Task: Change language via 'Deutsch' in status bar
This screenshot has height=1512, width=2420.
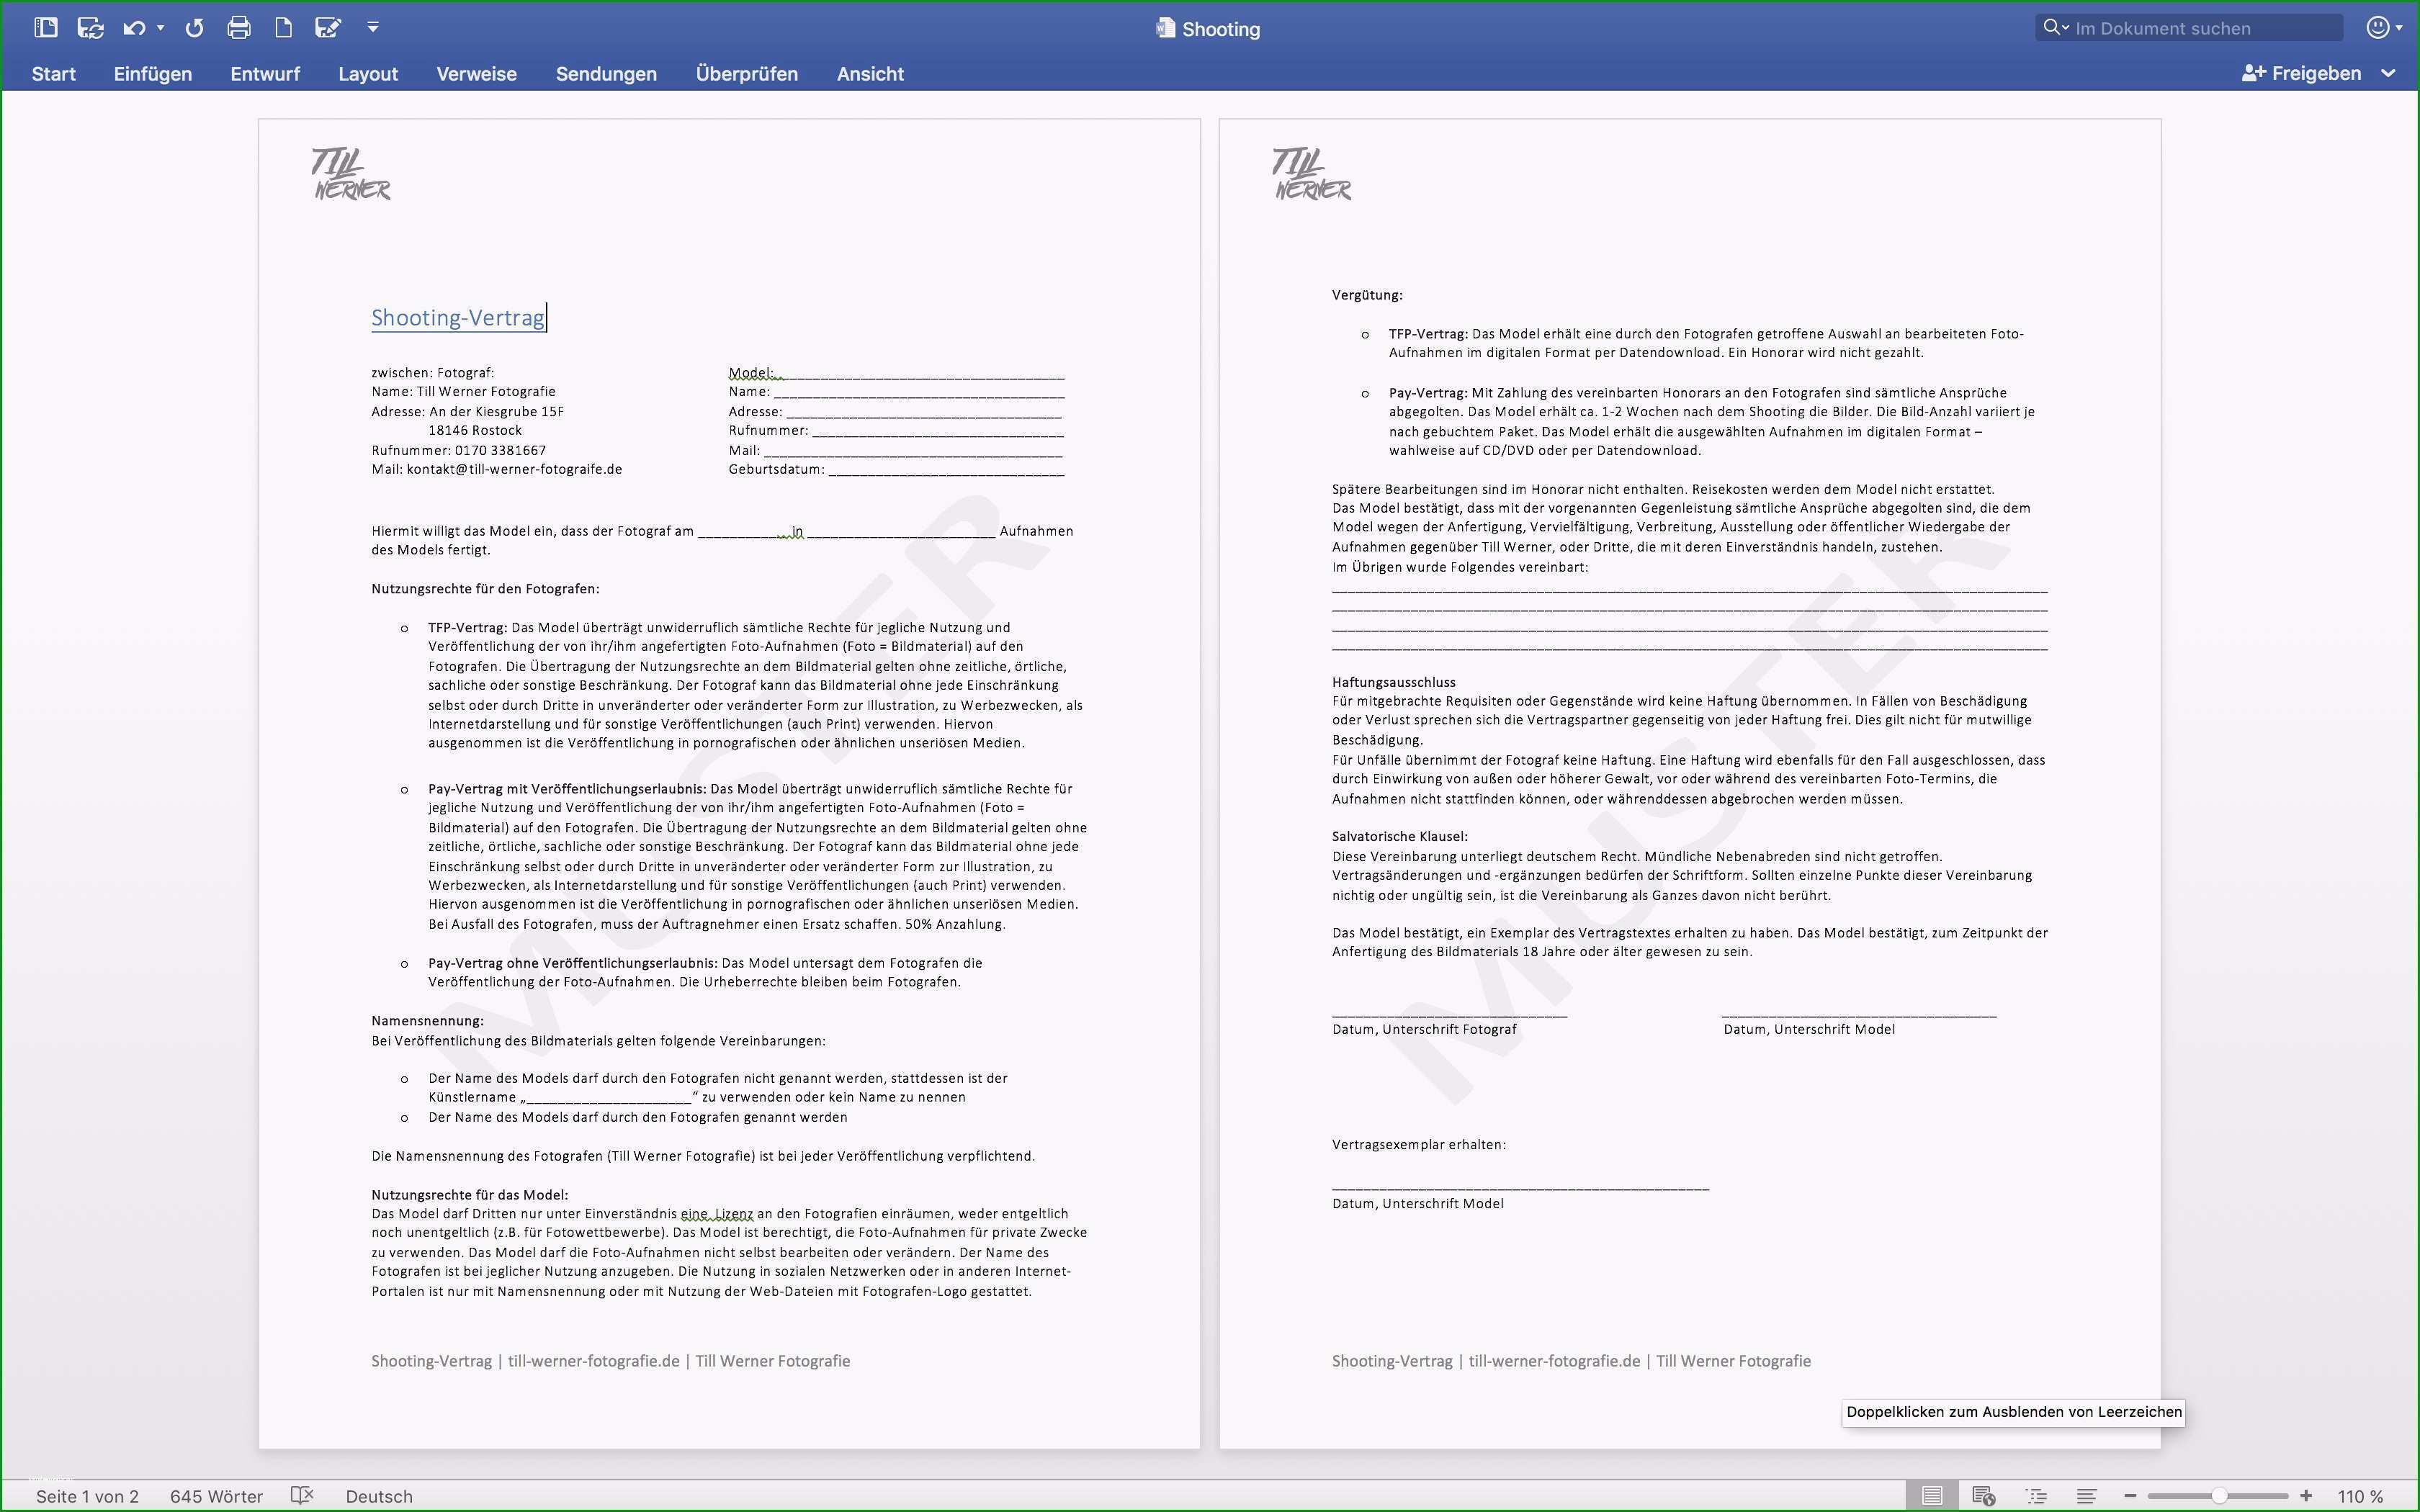Action: pos(379,1496)
